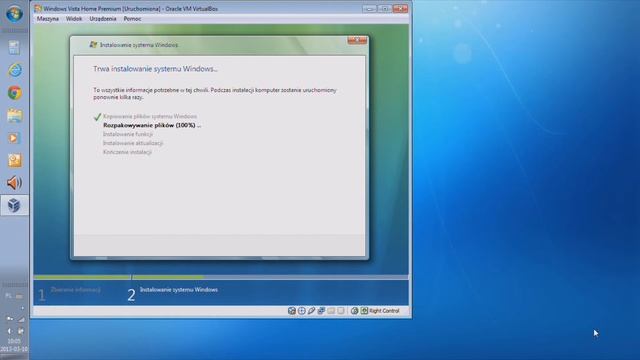Click 'Rozpakowywanie plików (100%)' step text
Viewport: 640px width, 360px height.
152,125
